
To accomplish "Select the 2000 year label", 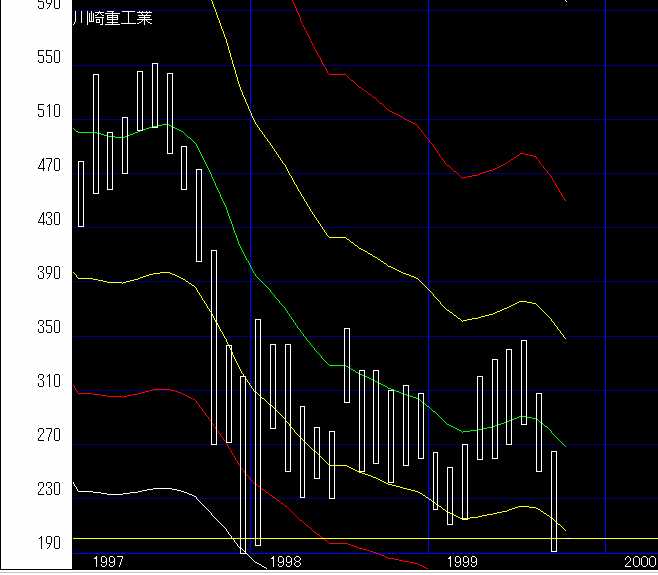I will pyautogui.click(x=639, y=562).
